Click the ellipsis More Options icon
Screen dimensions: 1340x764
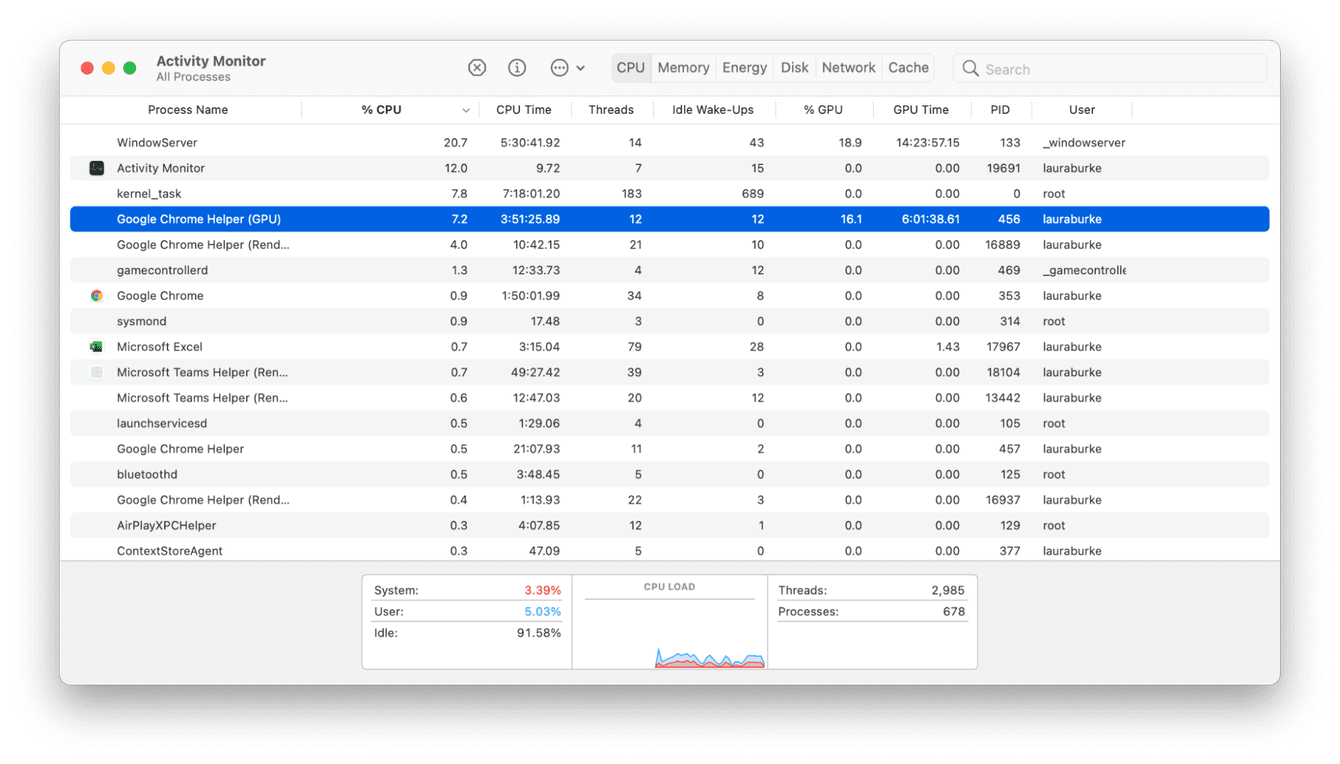(560, 67)
